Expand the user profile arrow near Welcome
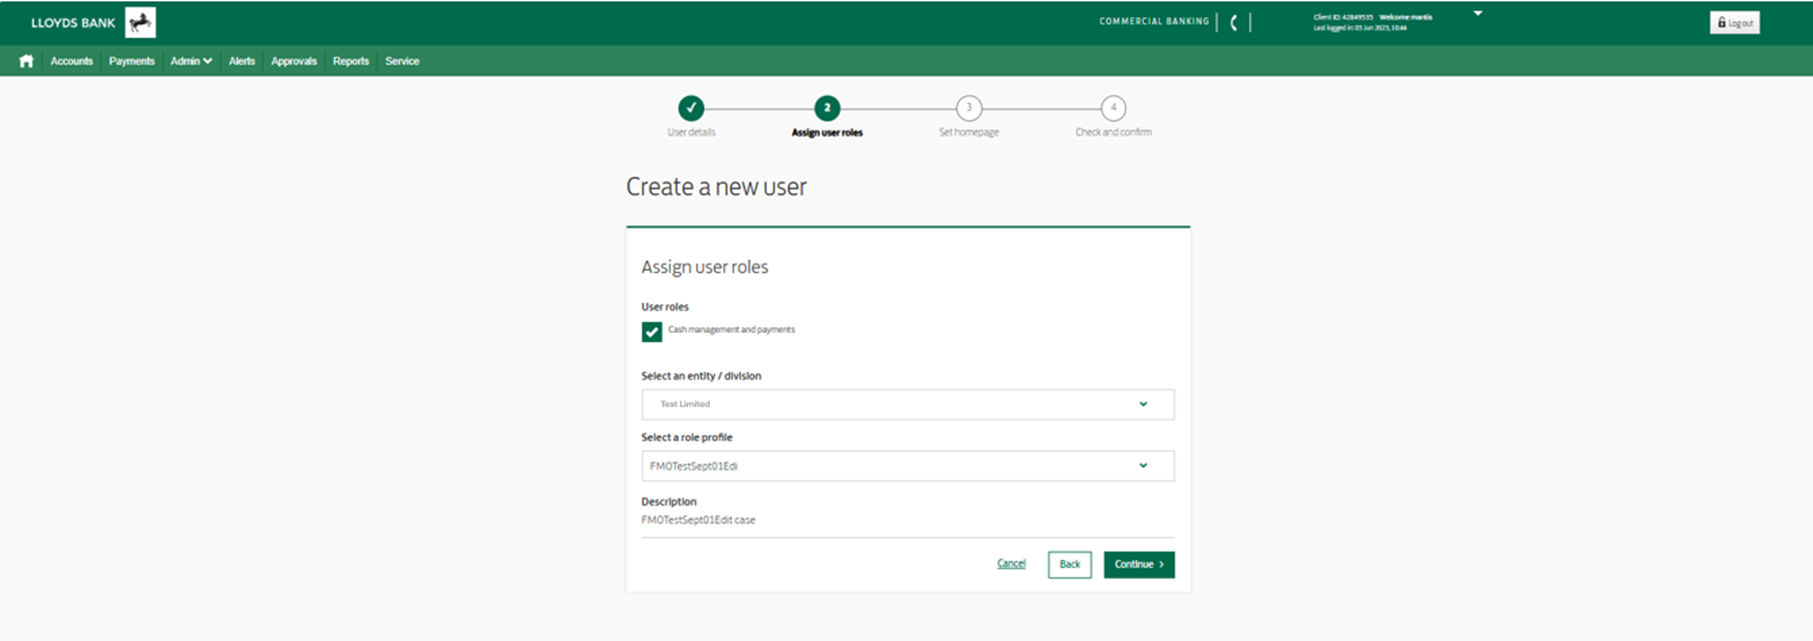Image resolution: width=1813 pixels, height=641 pixels. pyautogui.click(x=1478, y=14)
